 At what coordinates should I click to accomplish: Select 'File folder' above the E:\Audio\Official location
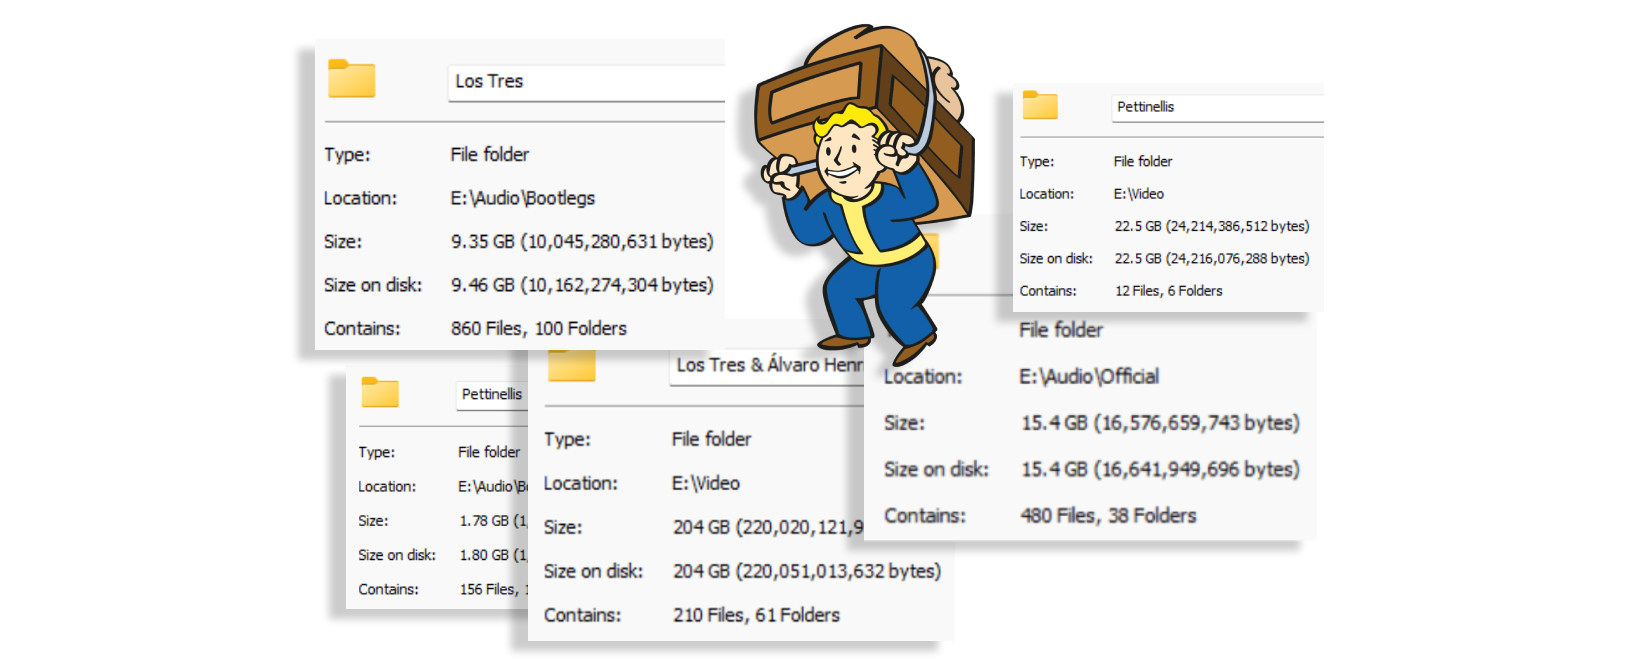click(1061, 330)
